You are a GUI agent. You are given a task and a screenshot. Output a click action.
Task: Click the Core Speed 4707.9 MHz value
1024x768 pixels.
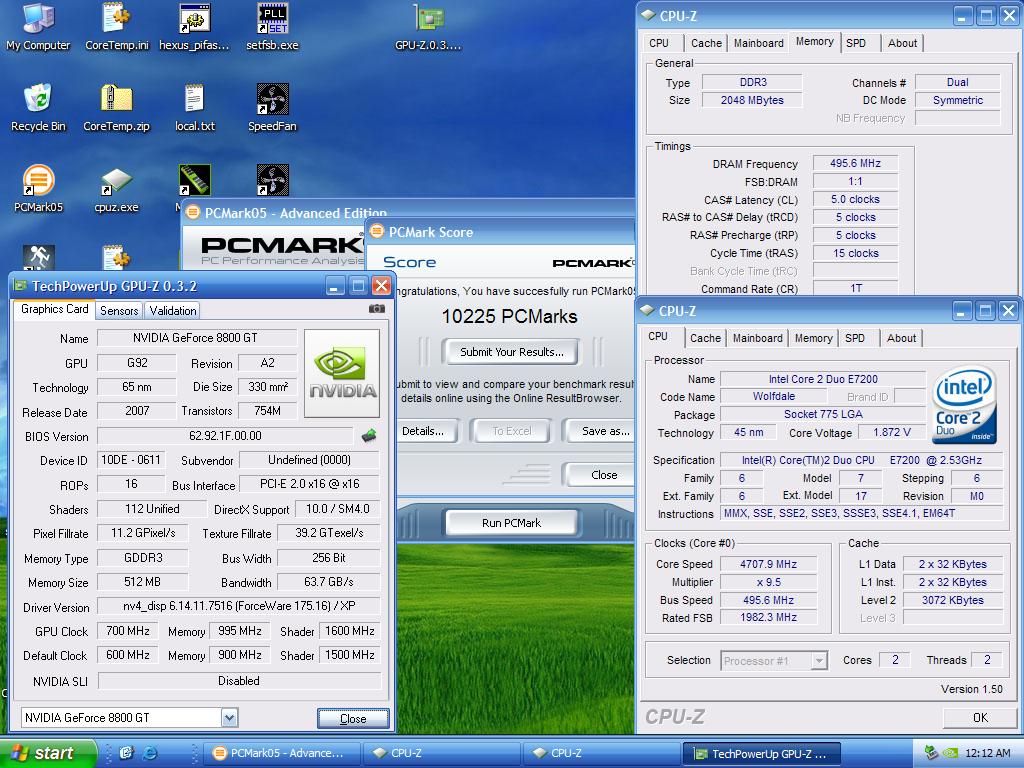(769, 564)
